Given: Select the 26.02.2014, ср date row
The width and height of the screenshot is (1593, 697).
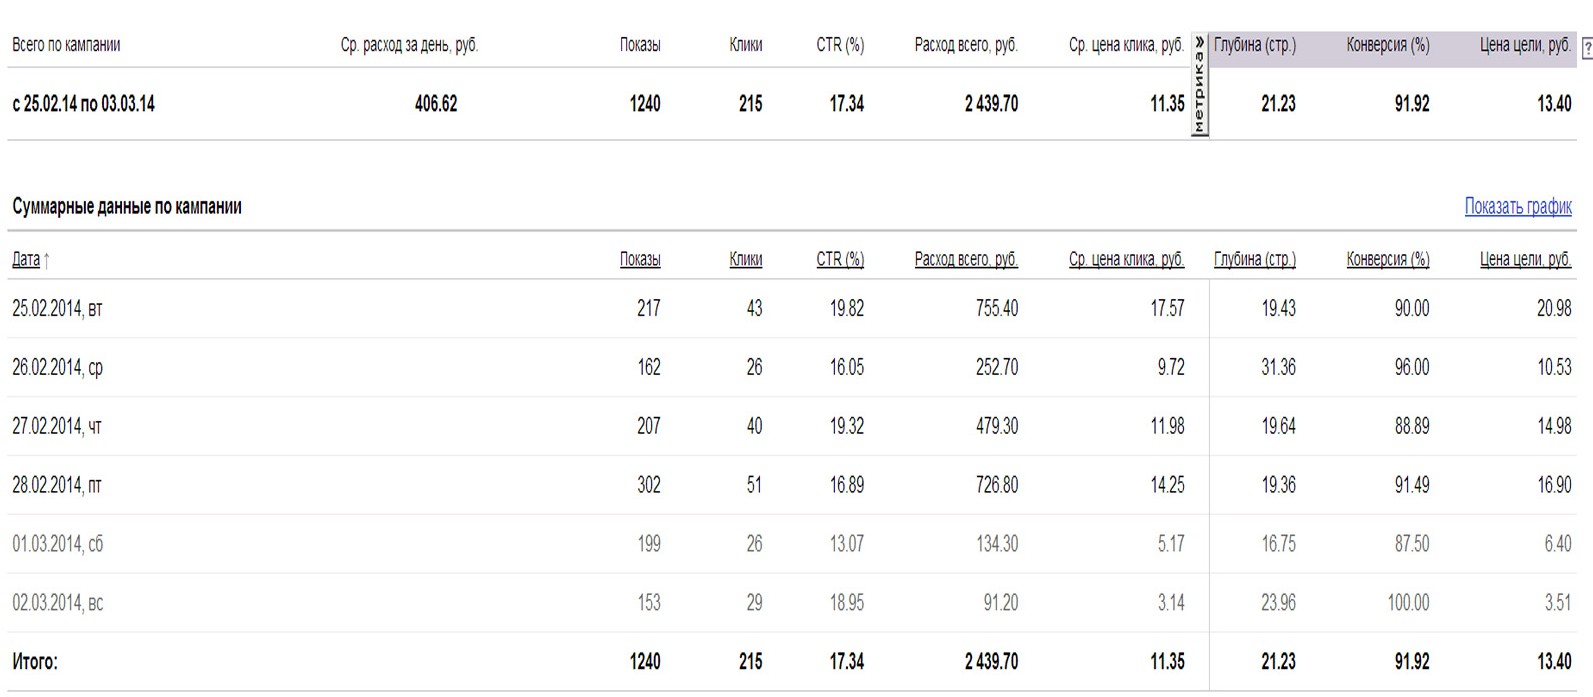Looking at the screenshot, I should point(57,368).
